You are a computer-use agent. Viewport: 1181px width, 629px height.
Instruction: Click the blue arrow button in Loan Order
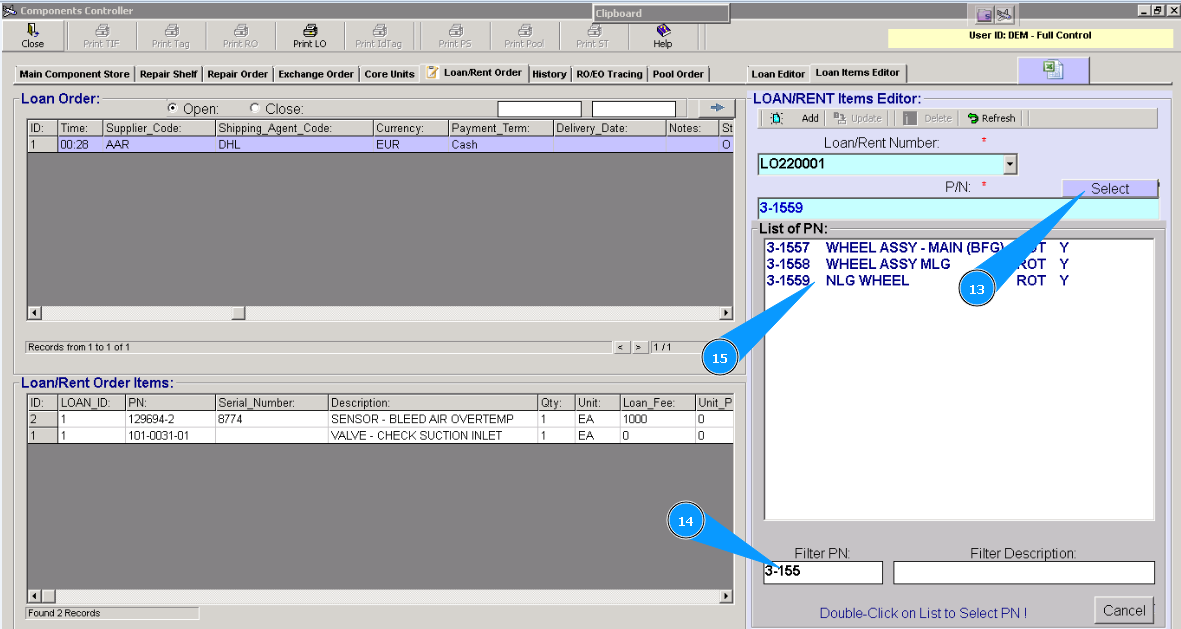[x=717, y=108]
